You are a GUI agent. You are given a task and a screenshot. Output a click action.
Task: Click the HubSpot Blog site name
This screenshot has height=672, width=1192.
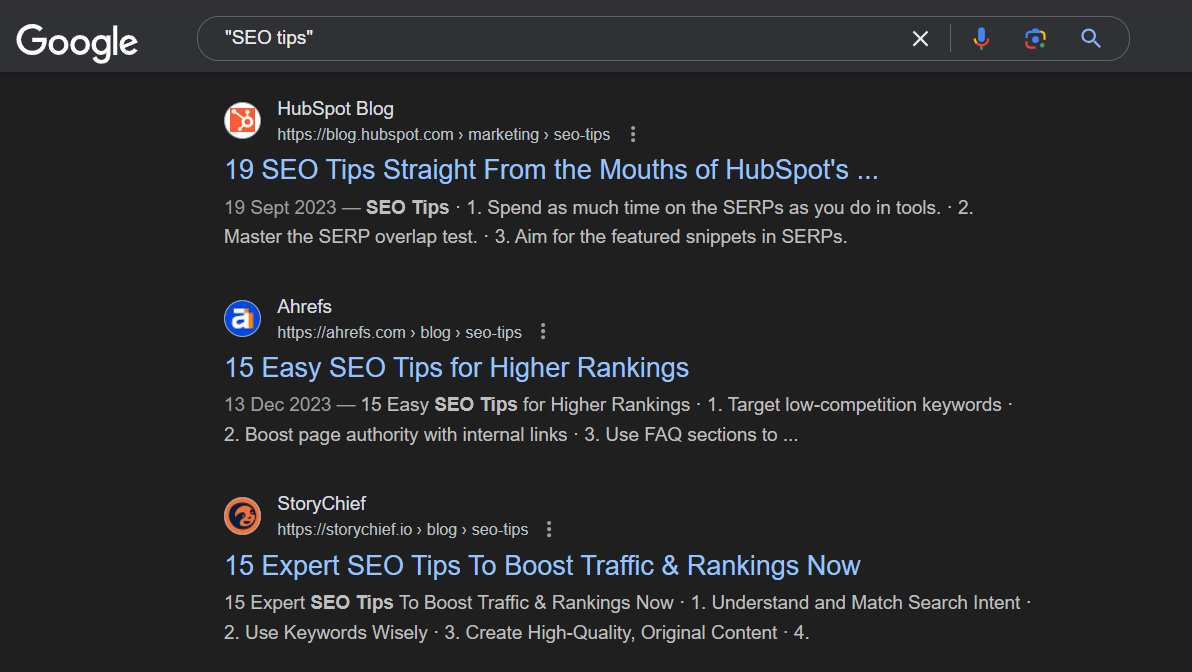335,109
